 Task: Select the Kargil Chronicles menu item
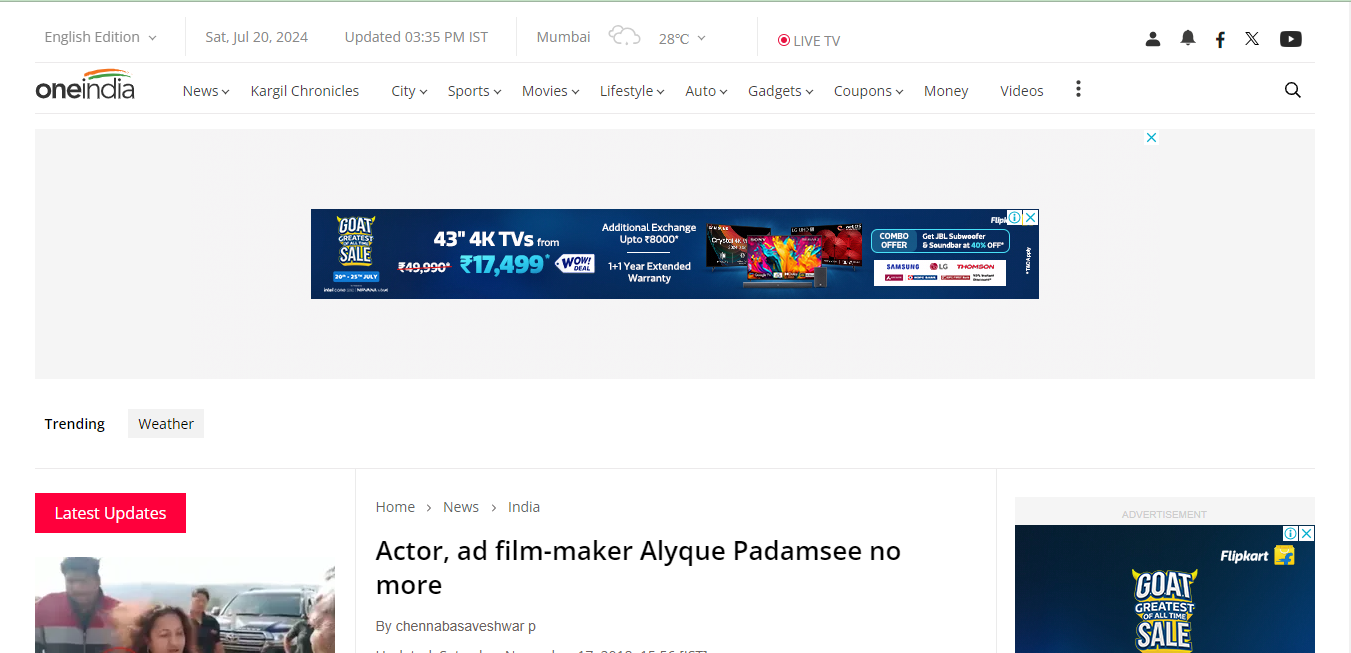click(x=304, y=91)
